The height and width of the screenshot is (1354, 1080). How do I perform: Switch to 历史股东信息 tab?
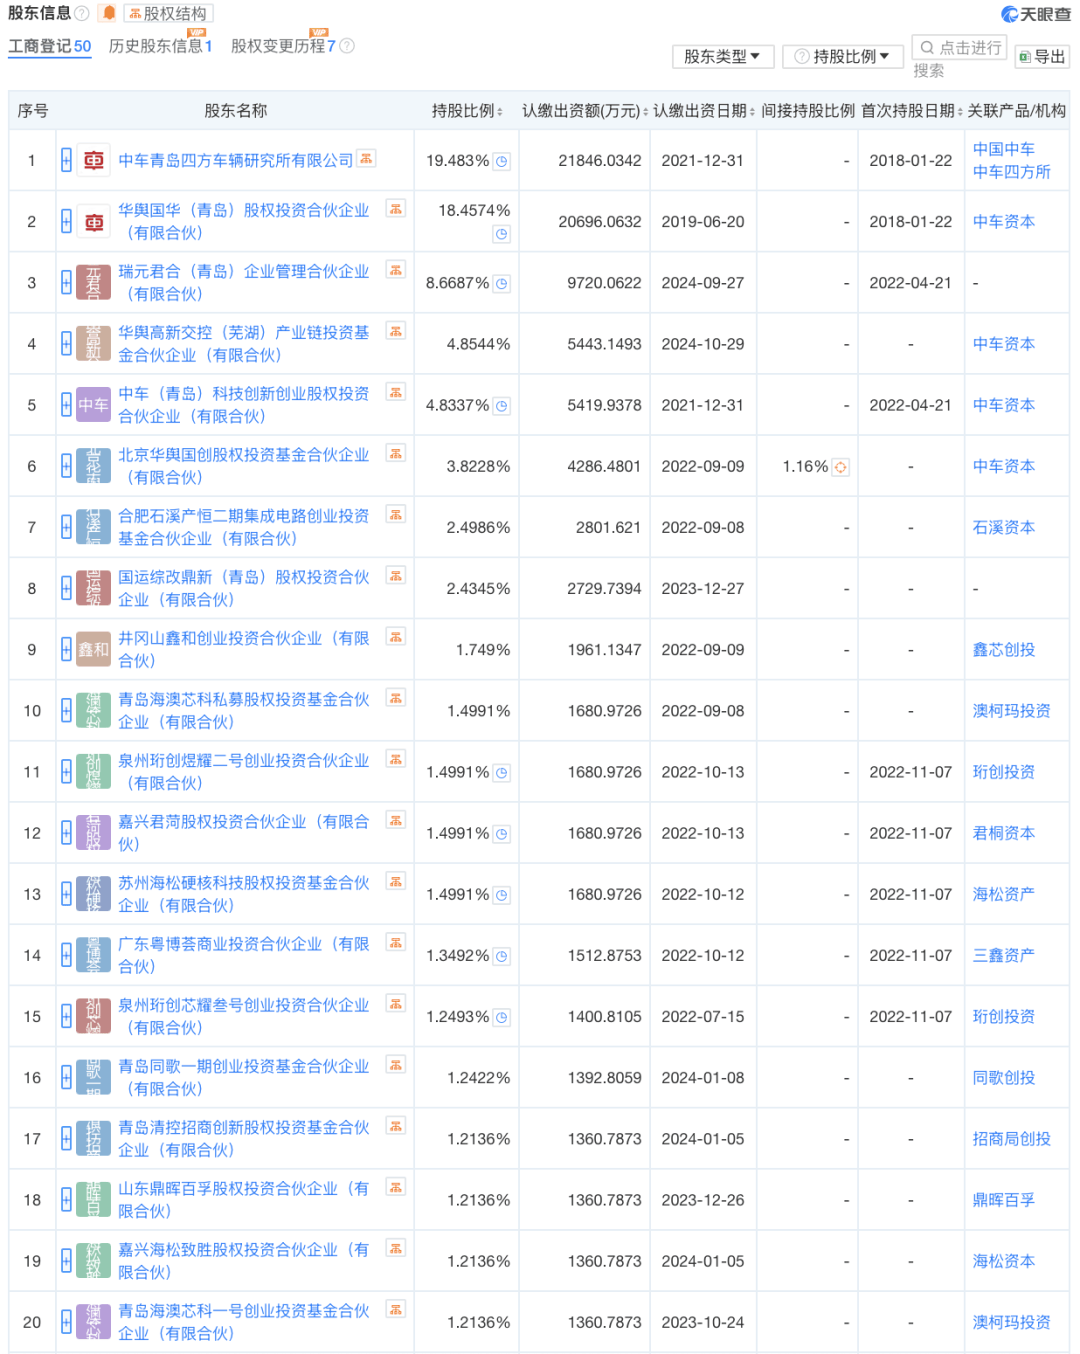click(160, 46)
